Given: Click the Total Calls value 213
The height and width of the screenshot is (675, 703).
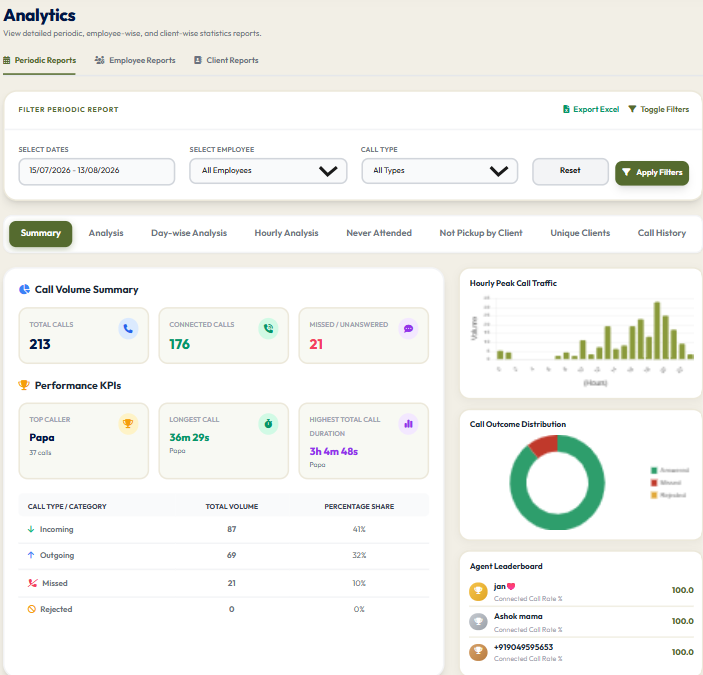Looking at the screenshot, I should pyautogui.click(x=40, y=344).
